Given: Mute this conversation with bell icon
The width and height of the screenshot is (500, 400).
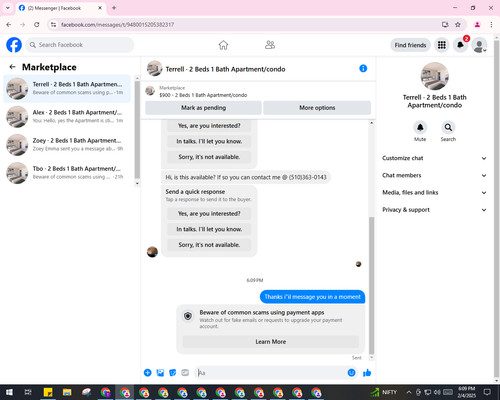Looking at the screenshot, I should tap(420, 127).
